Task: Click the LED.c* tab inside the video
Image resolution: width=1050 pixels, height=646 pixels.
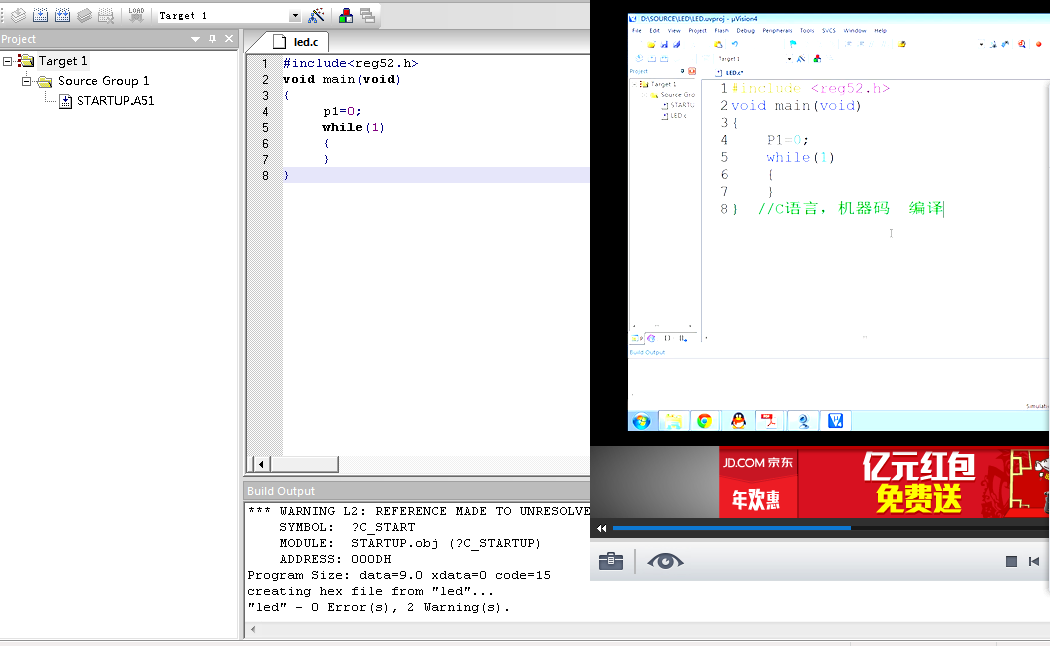Action: [730, 72]
